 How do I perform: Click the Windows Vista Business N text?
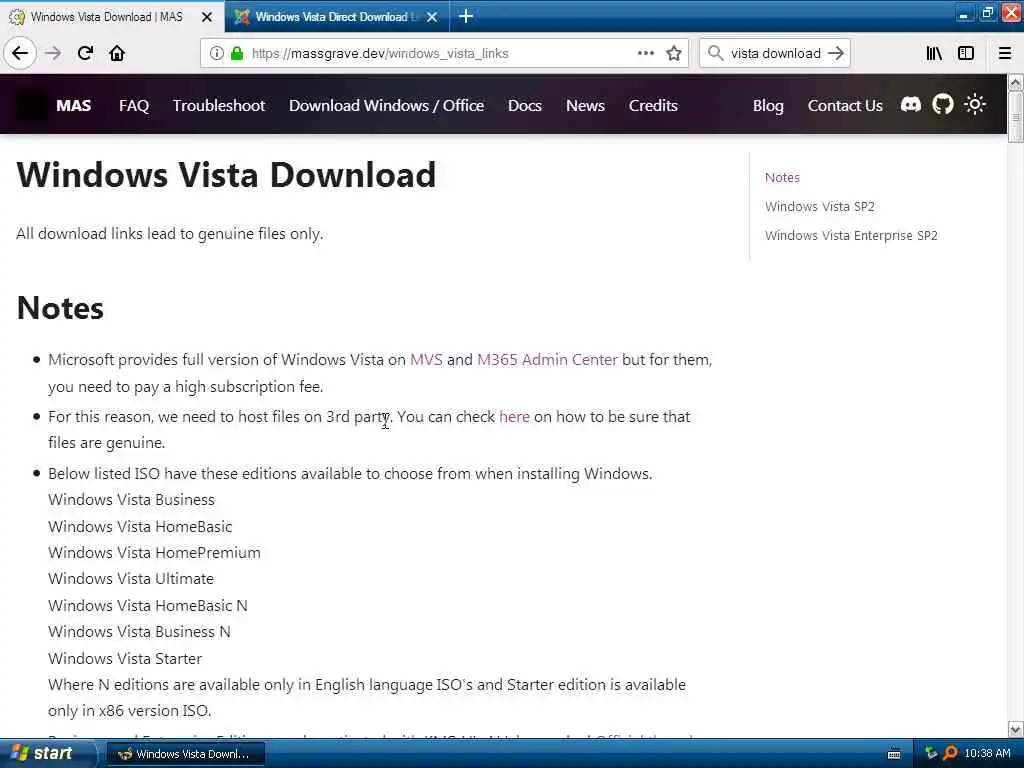click(139, 632)
